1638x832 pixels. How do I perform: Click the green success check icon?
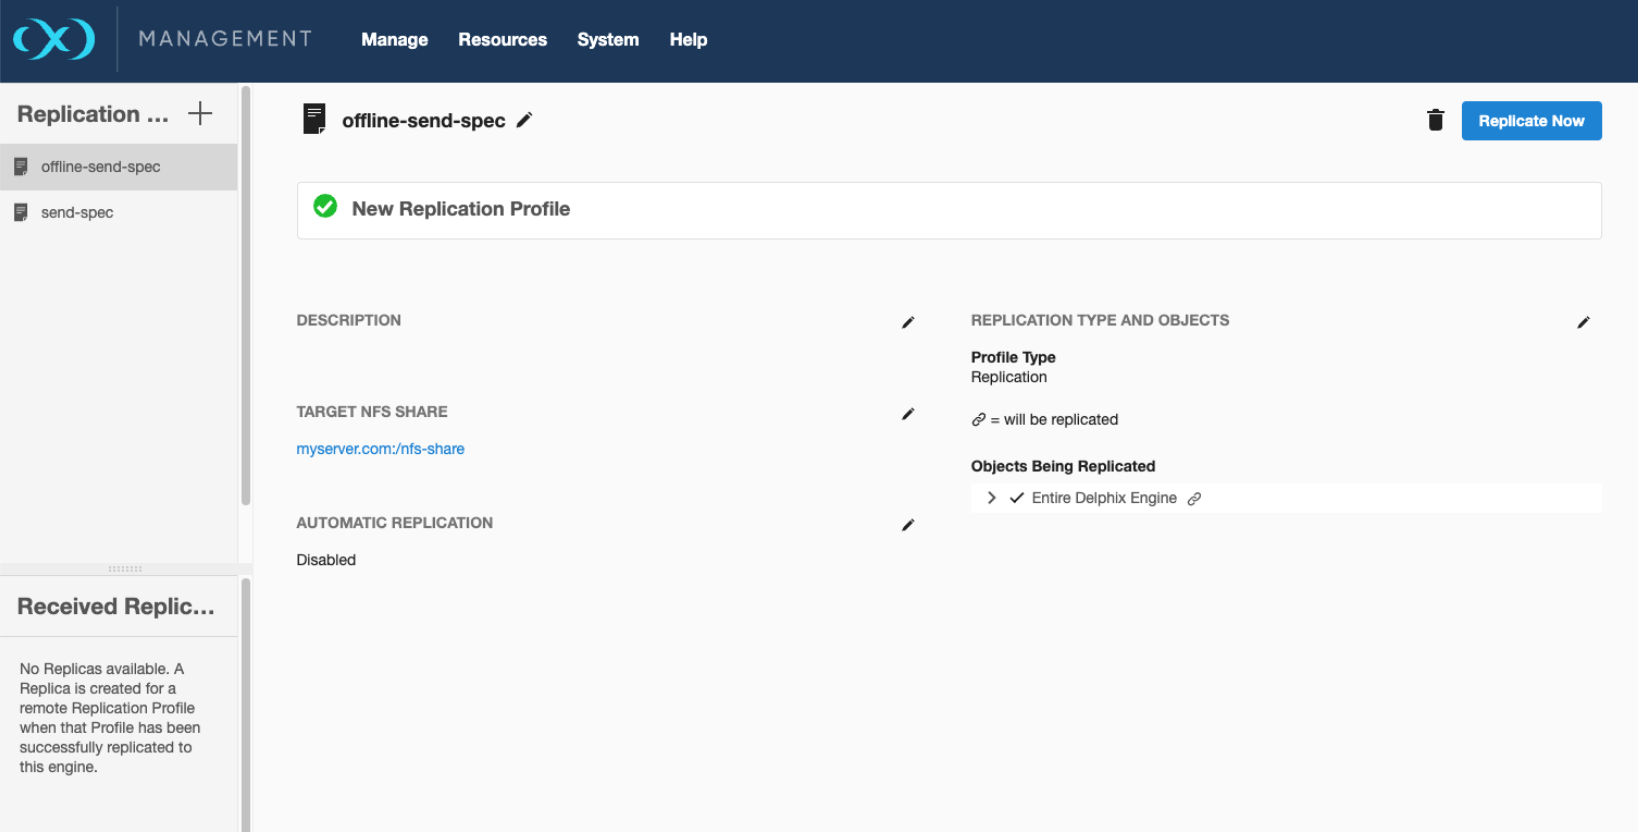tap(325, 207)
